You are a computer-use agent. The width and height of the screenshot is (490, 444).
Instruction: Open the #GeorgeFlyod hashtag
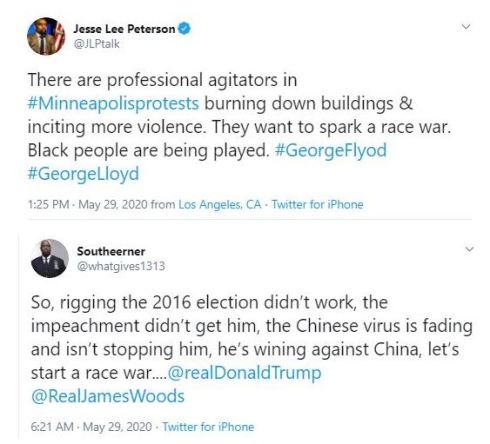331,150
